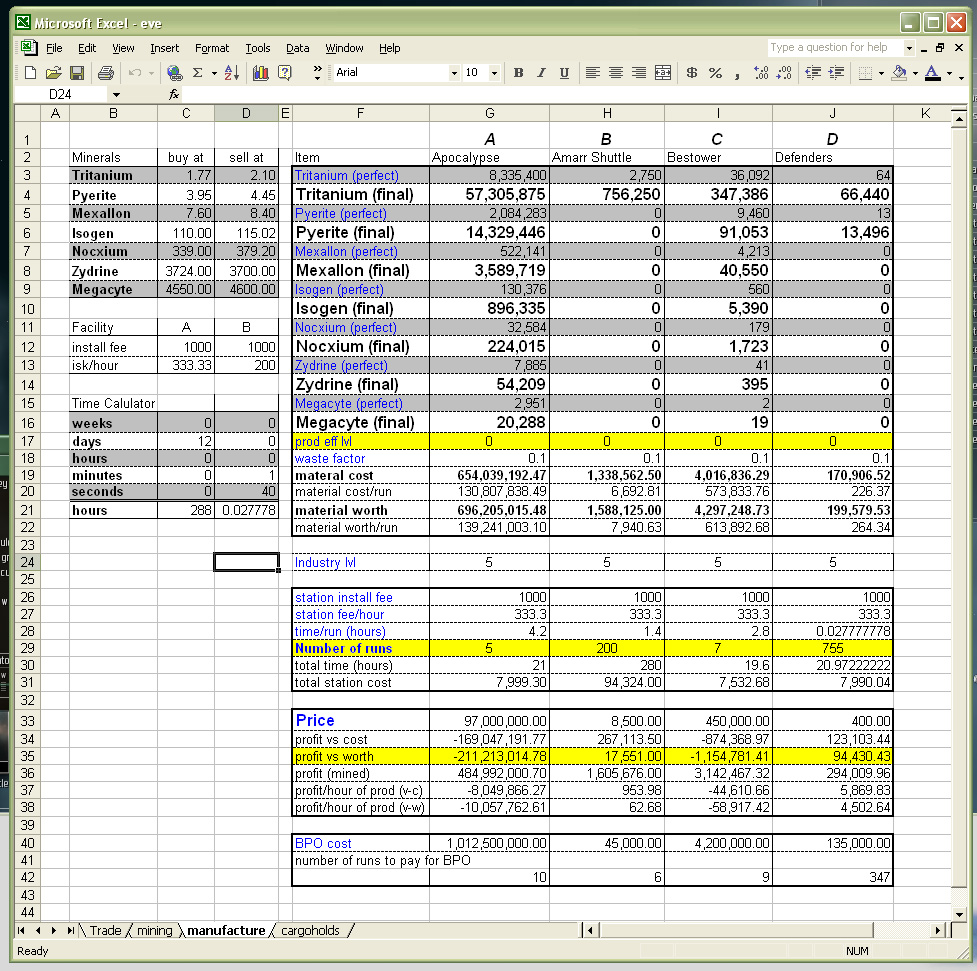Viewport: 977px width, 971px height.
Task: Print the sheet with the printer icon
Action: (106, 73)
